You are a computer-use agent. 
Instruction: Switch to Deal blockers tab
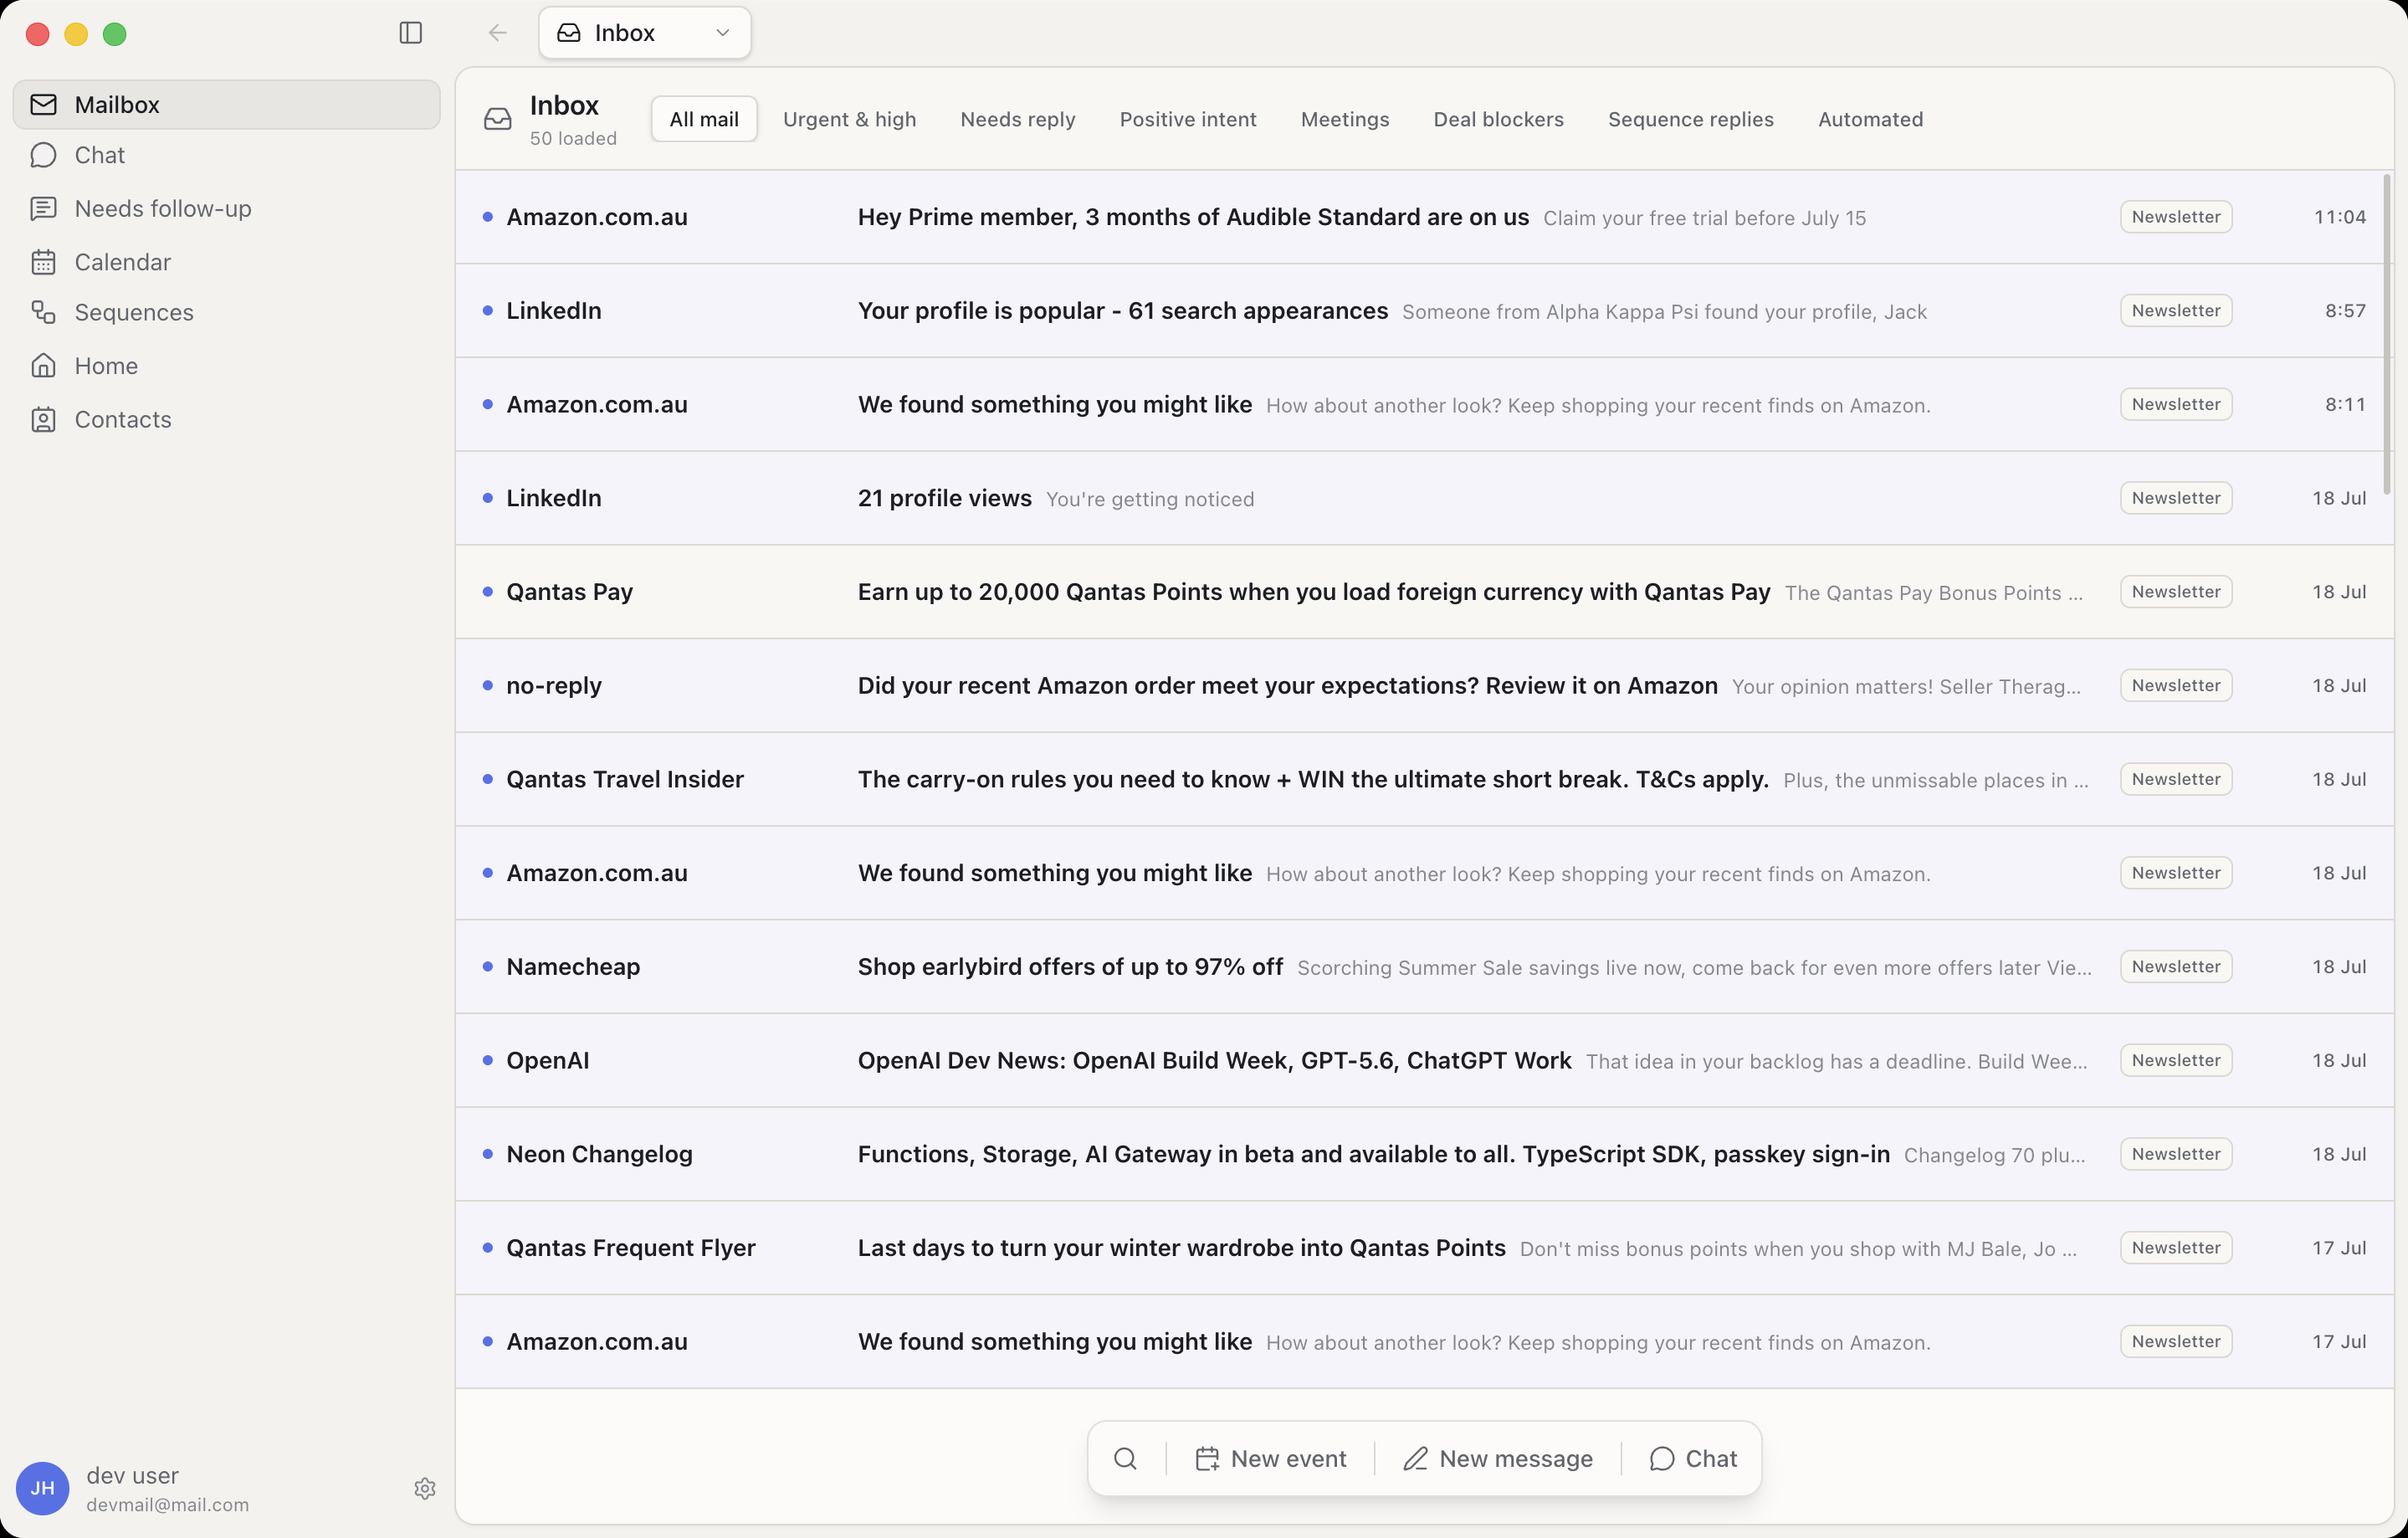tap(1498, 119)
